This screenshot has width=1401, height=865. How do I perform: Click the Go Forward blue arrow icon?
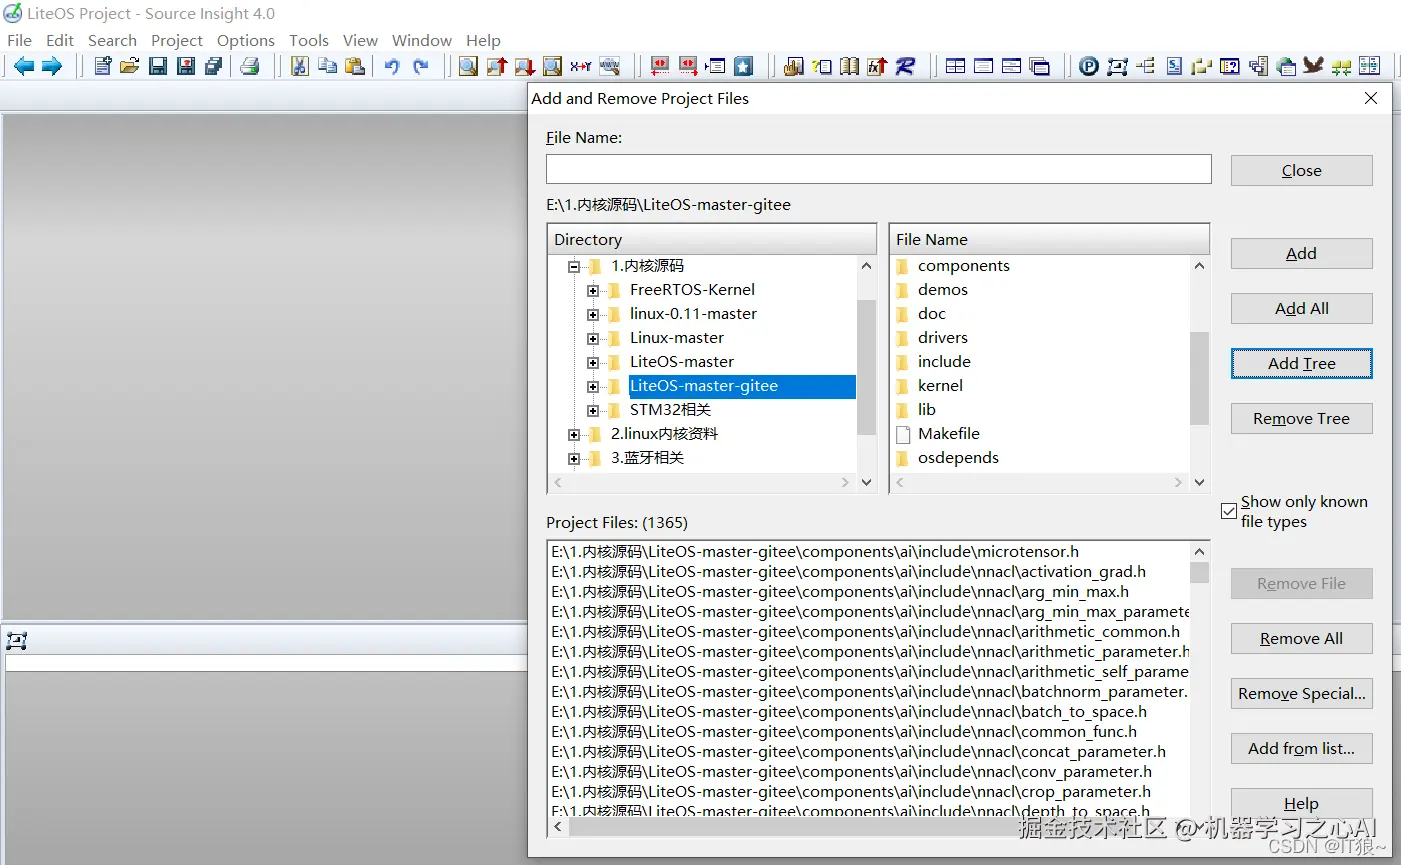click(x=52, y=66)
